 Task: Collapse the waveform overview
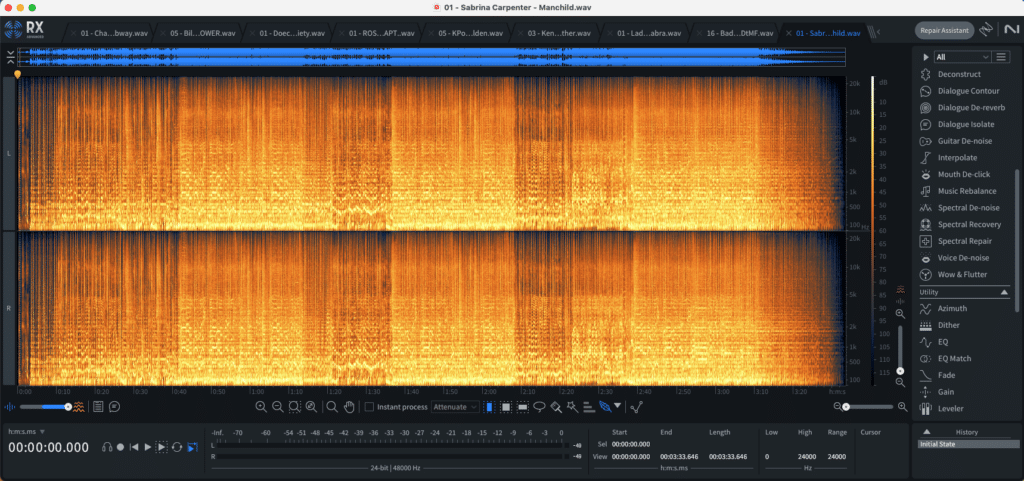(x=9, y=57)
